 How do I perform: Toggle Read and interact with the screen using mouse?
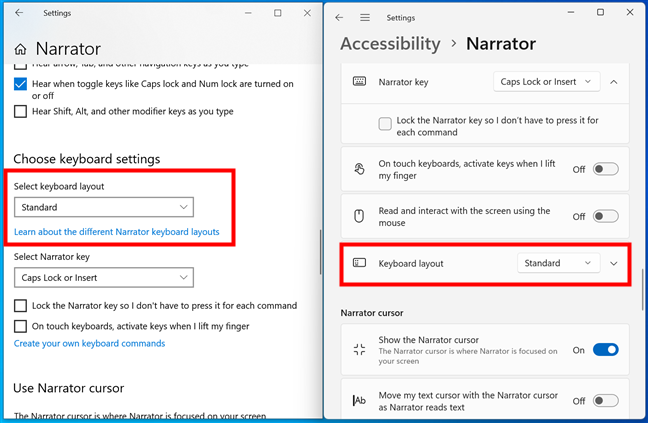[x=605, y=216]
